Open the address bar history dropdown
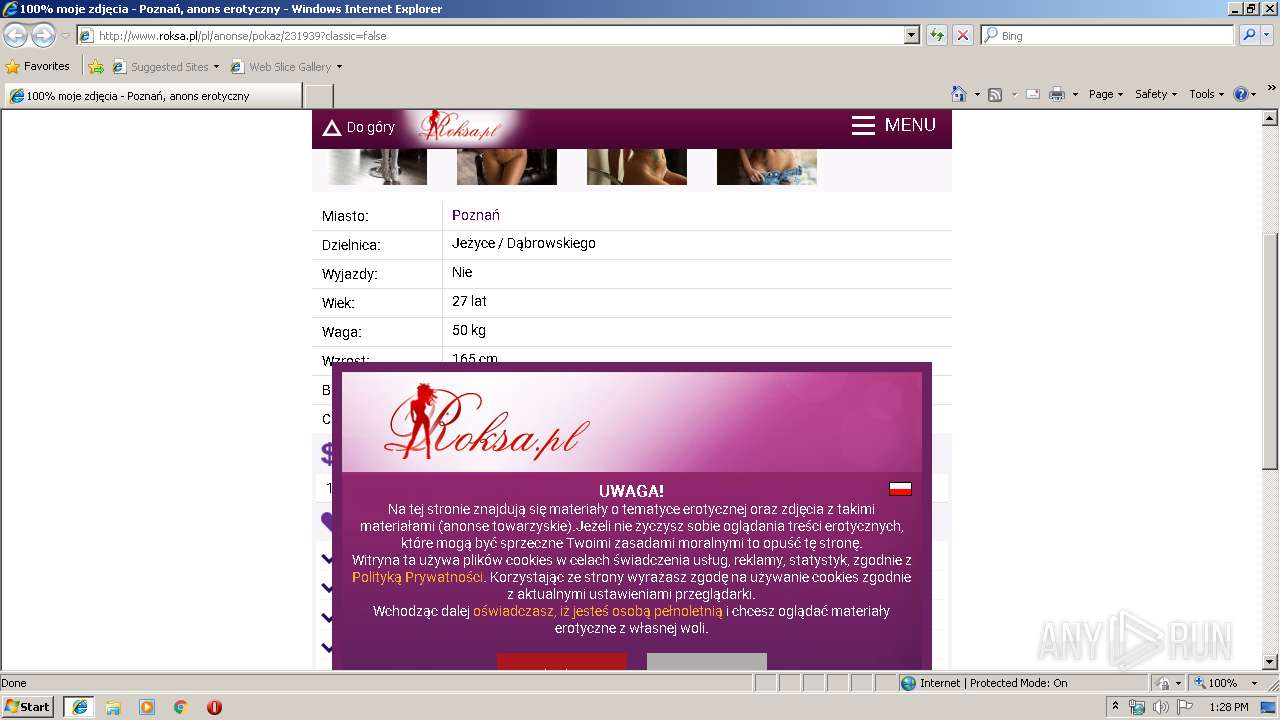This screenshot has width=1280, height=720. 911,35
